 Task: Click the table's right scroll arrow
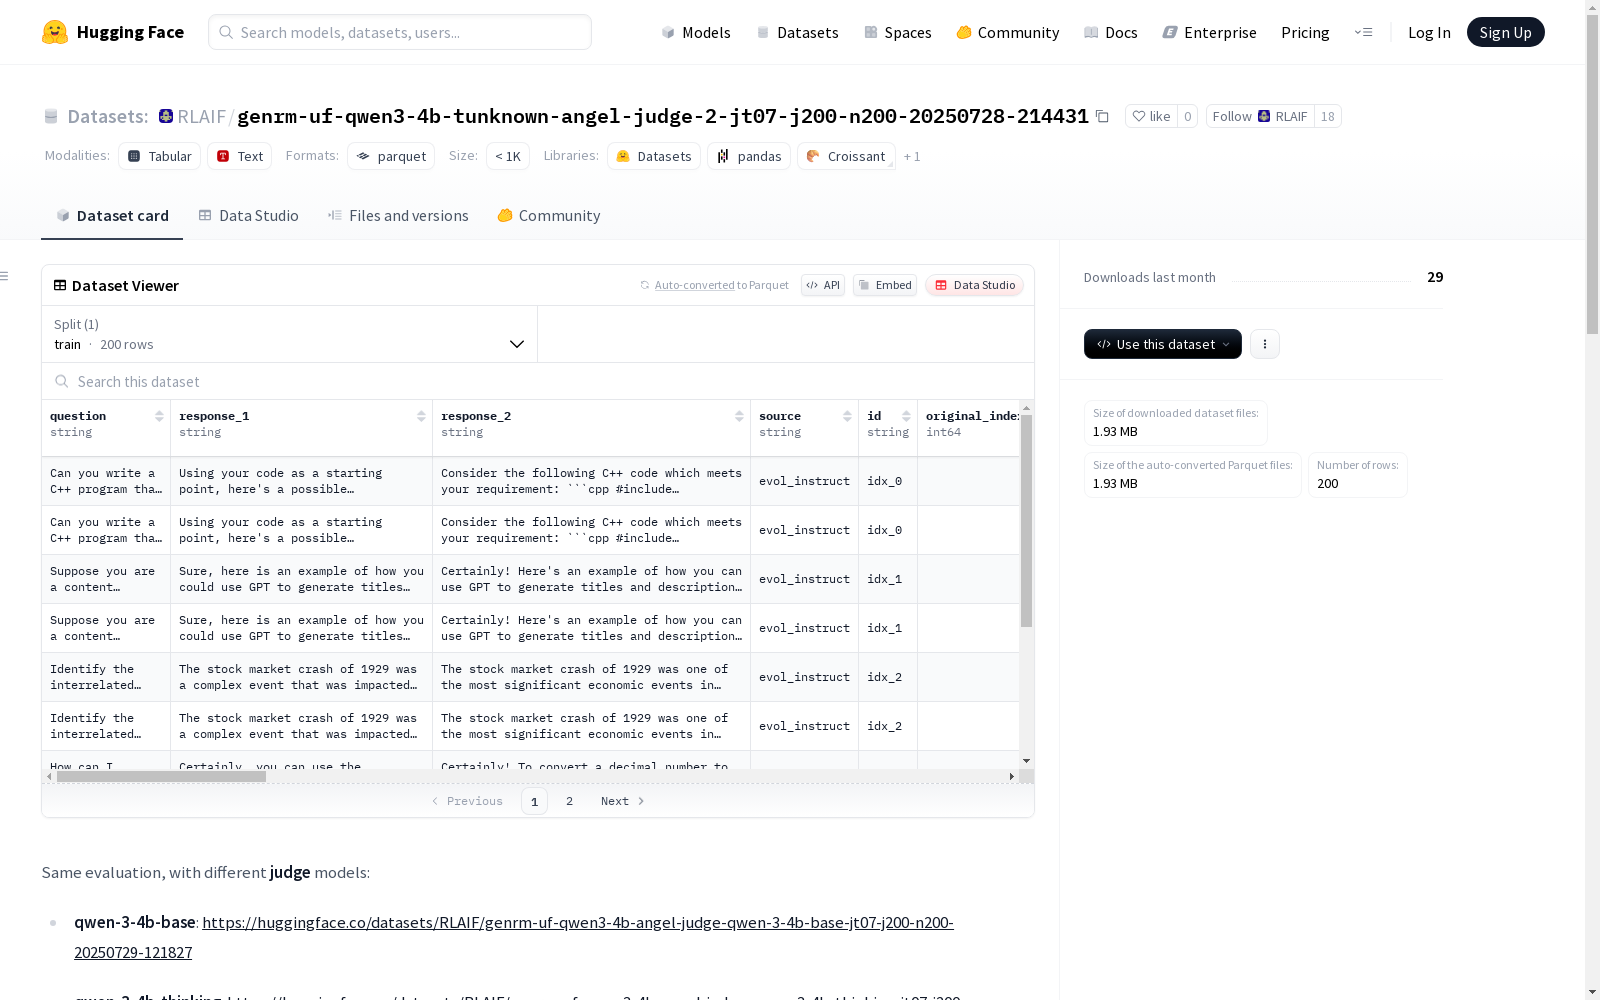1012,776
